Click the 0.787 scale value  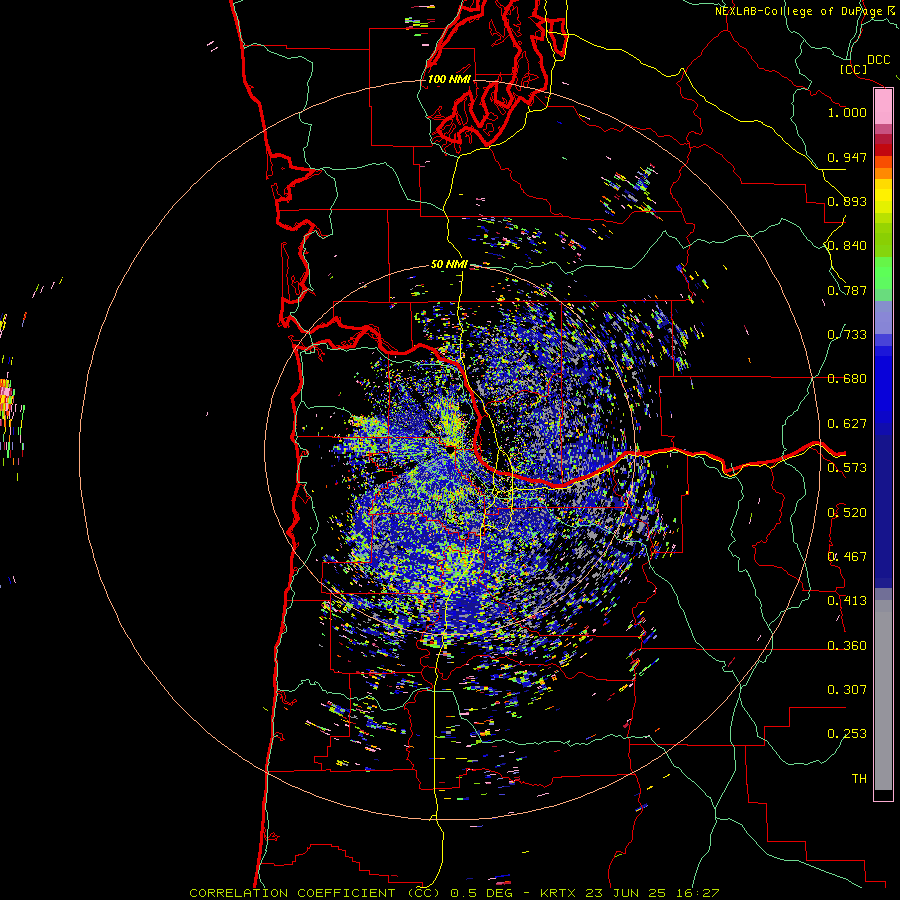[x=847, y=290]
